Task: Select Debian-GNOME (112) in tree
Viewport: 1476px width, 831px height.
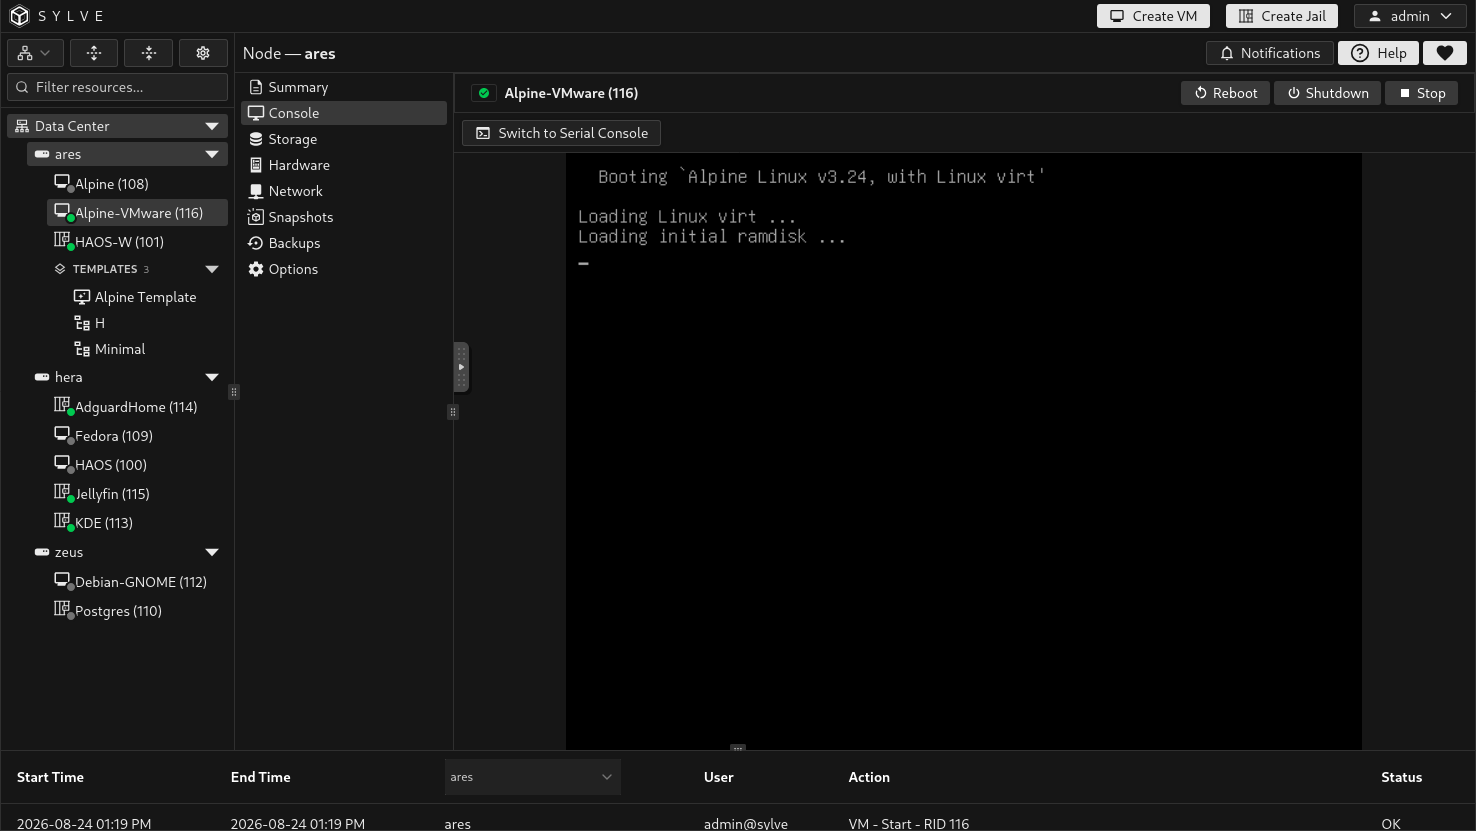Action: pyautogui.click(x=137, y=582)
